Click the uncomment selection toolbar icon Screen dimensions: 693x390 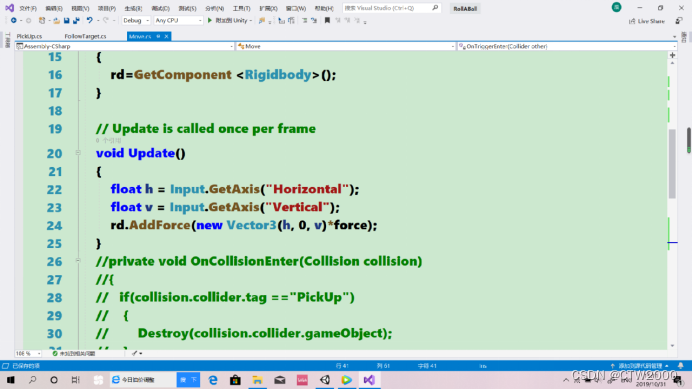pyautogui.click(x=314, y=20)
